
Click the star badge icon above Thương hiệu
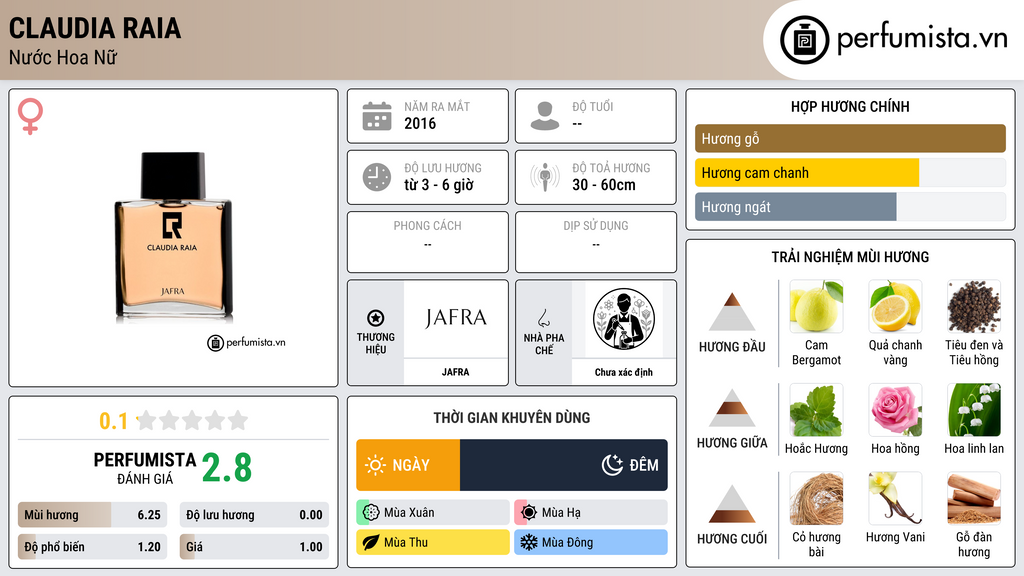[x=376, y=318]
